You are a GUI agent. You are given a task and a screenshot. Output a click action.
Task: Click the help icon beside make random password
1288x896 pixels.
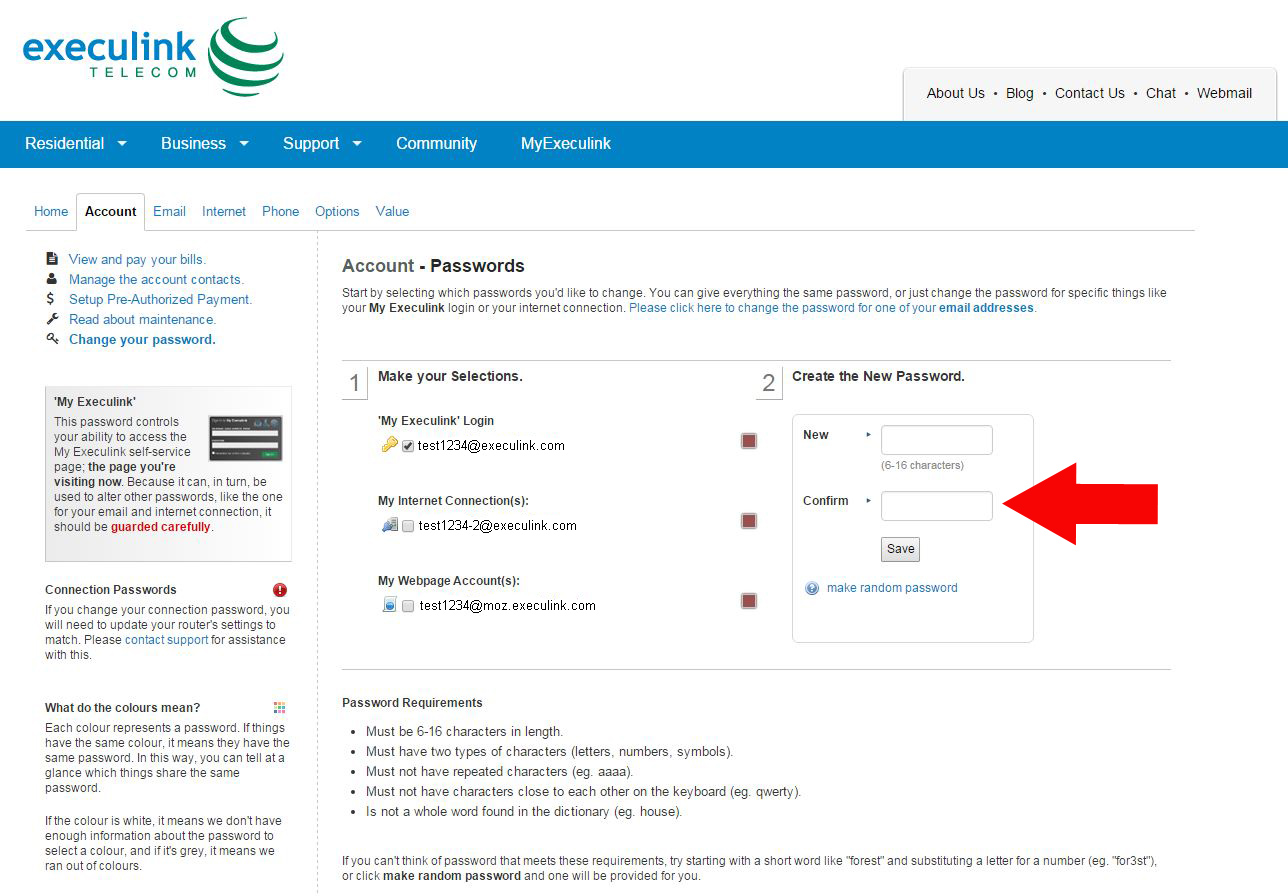click(812, 588)
